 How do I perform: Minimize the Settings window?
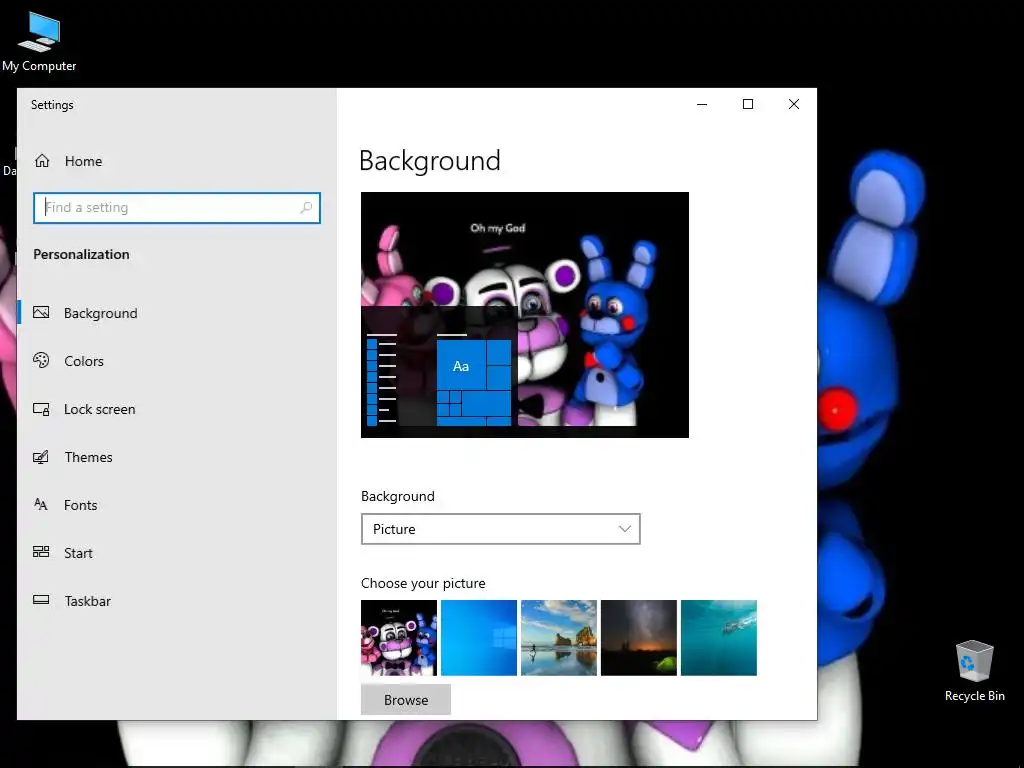(702, 104)
